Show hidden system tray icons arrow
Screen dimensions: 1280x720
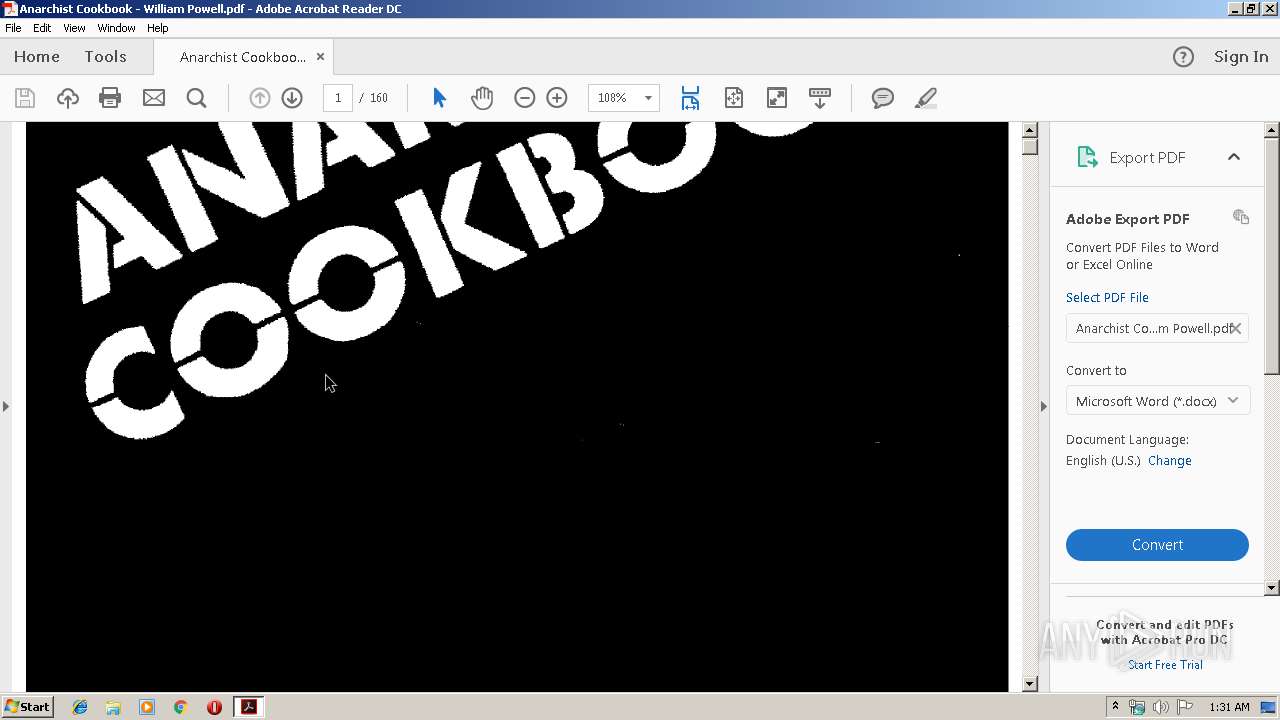coord(1115,706)
